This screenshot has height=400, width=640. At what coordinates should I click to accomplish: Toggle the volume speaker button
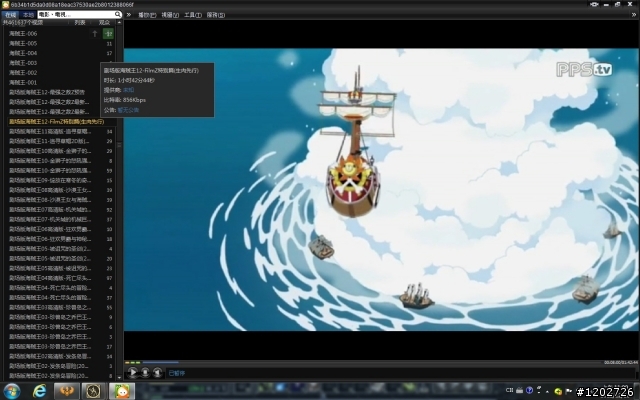pos(157,372)
